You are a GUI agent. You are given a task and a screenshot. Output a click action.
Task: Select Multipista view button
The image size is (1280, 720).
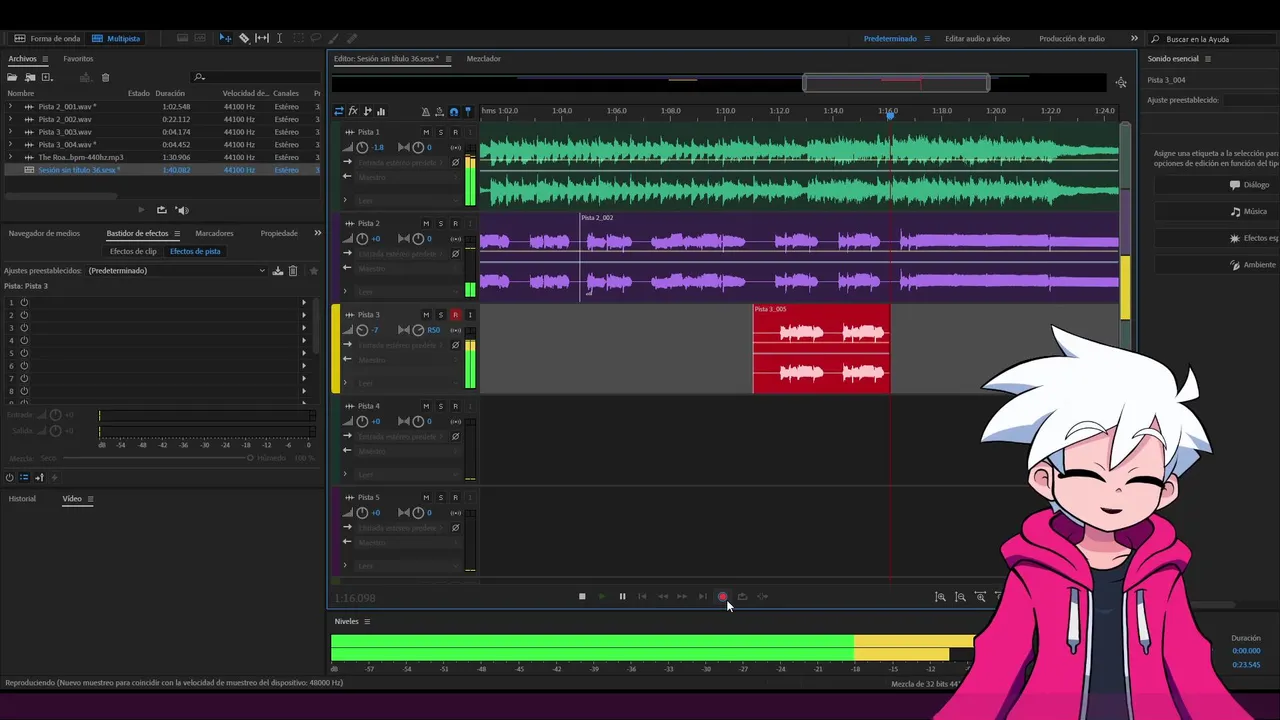click(x=116, y=38)
